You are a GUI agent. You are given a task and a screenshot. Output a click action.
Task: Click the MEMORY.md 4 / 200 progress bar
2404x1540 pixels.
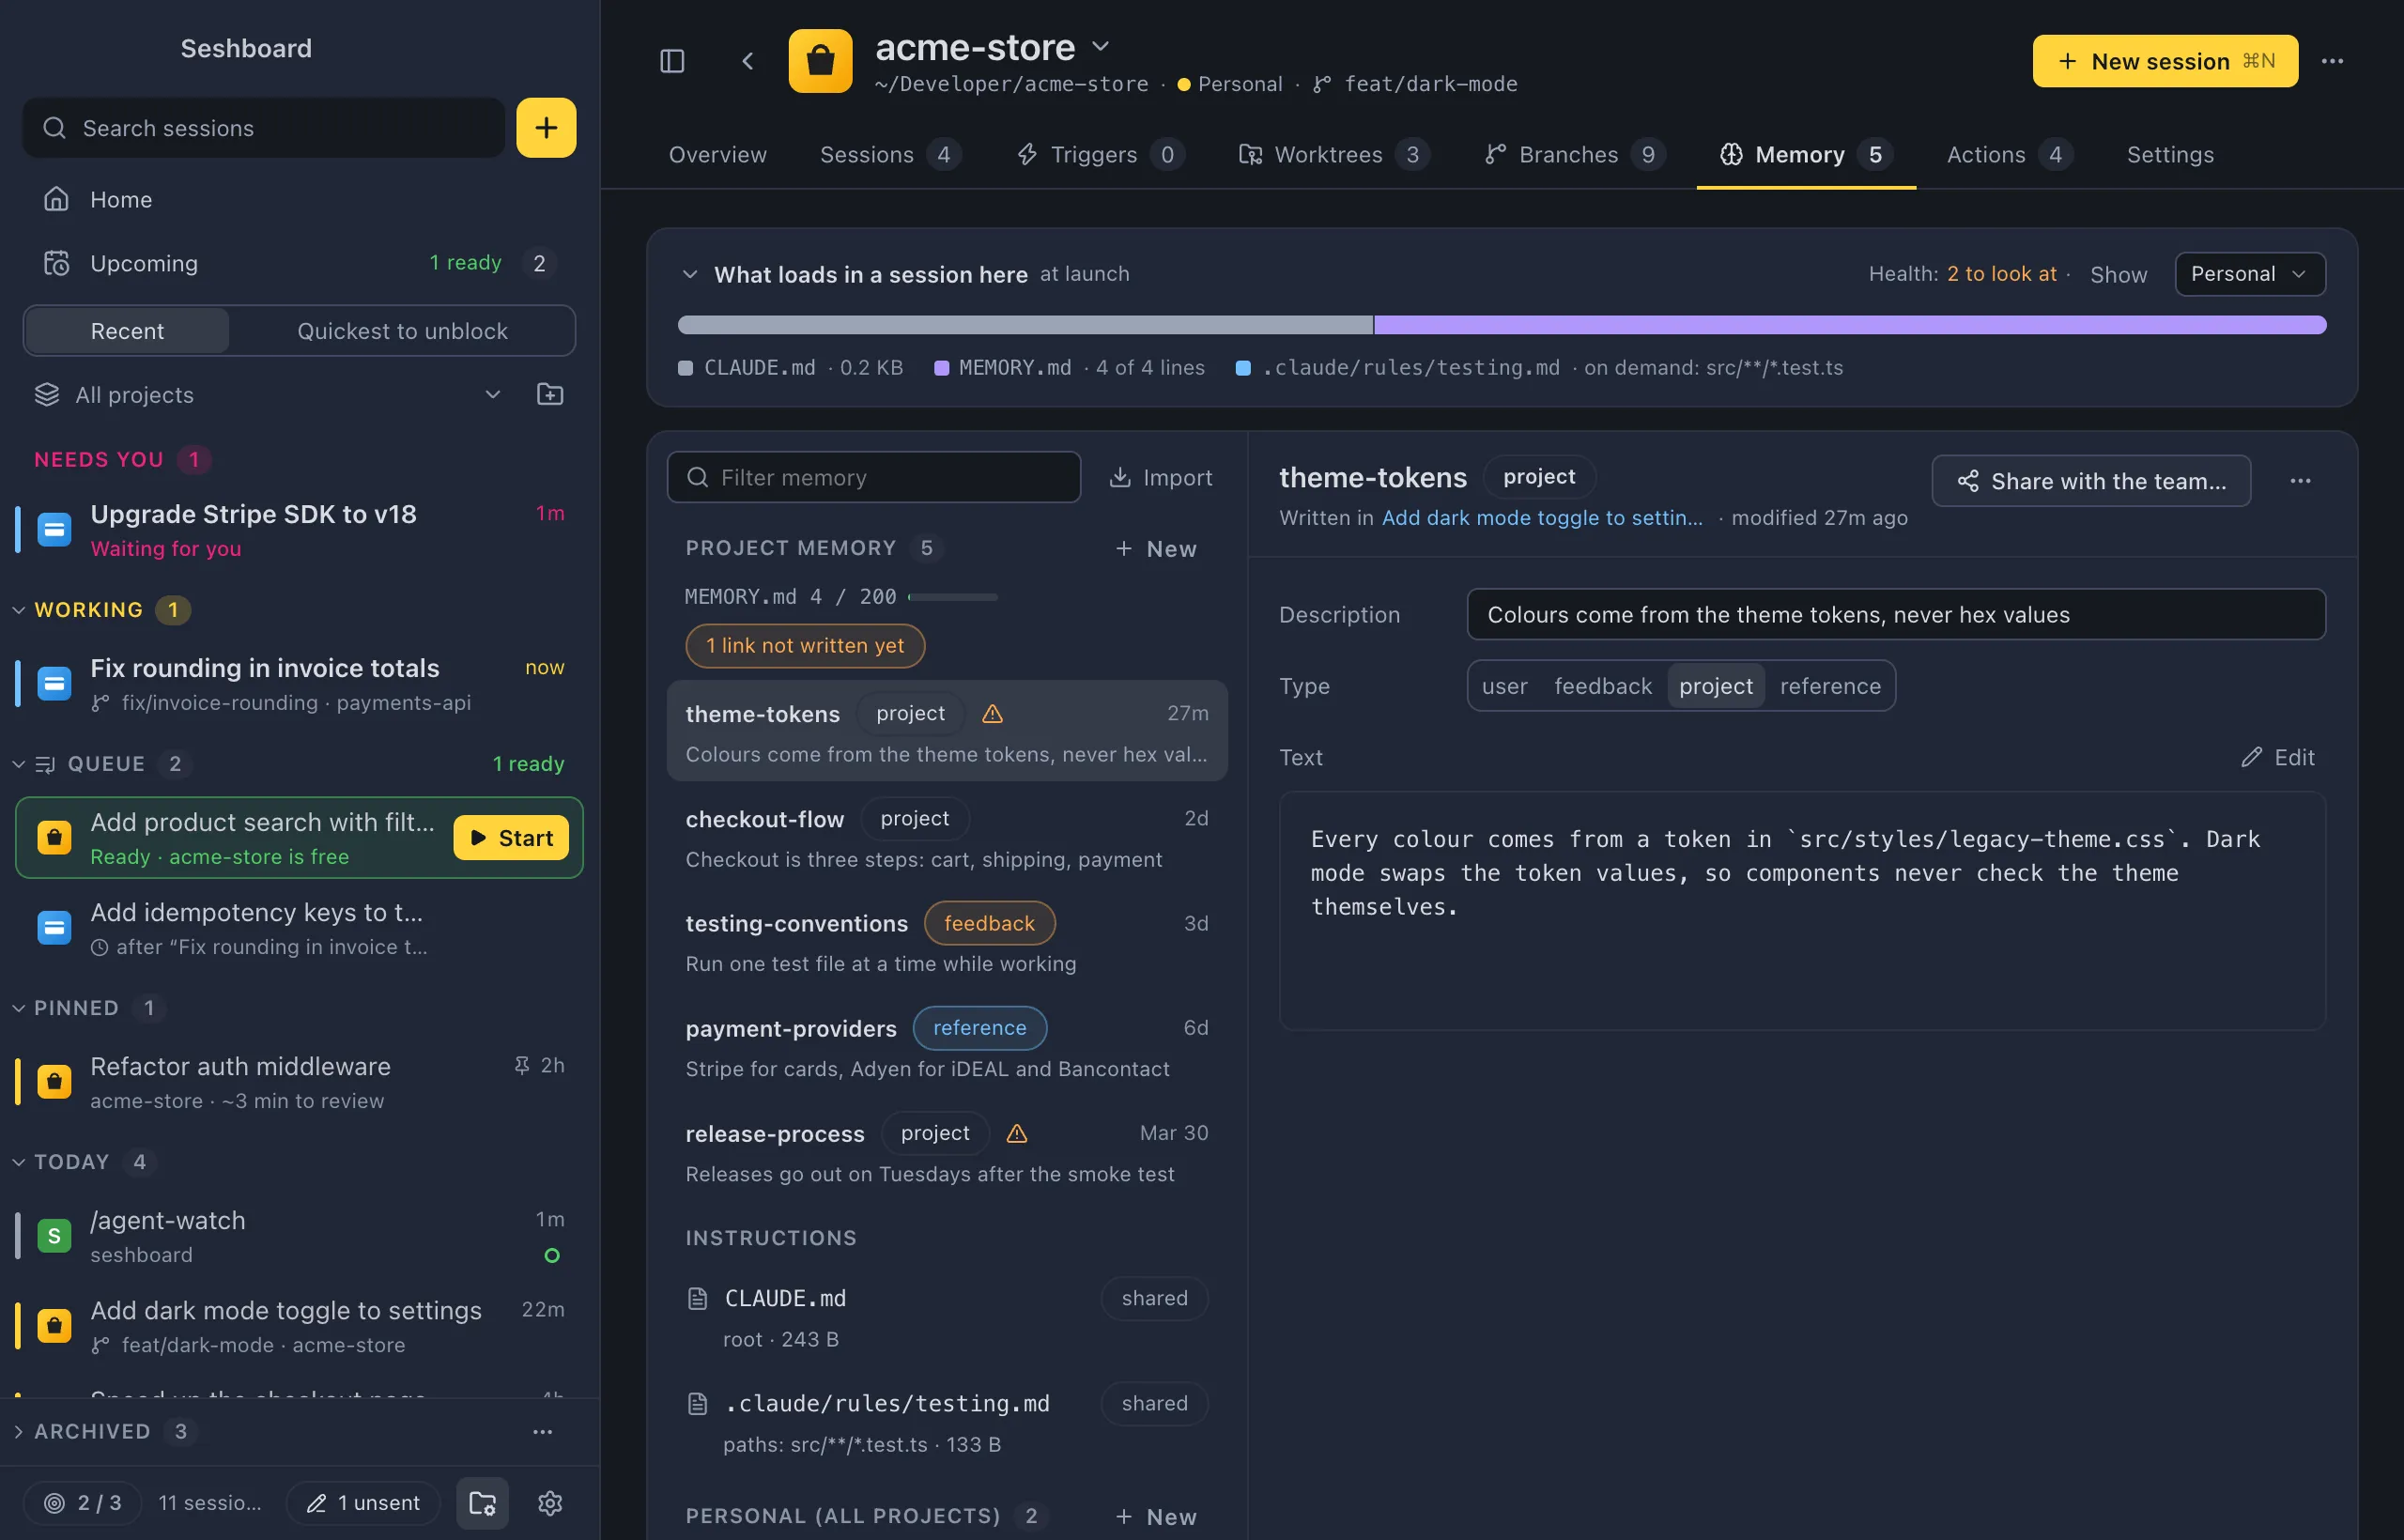point(952,596)
